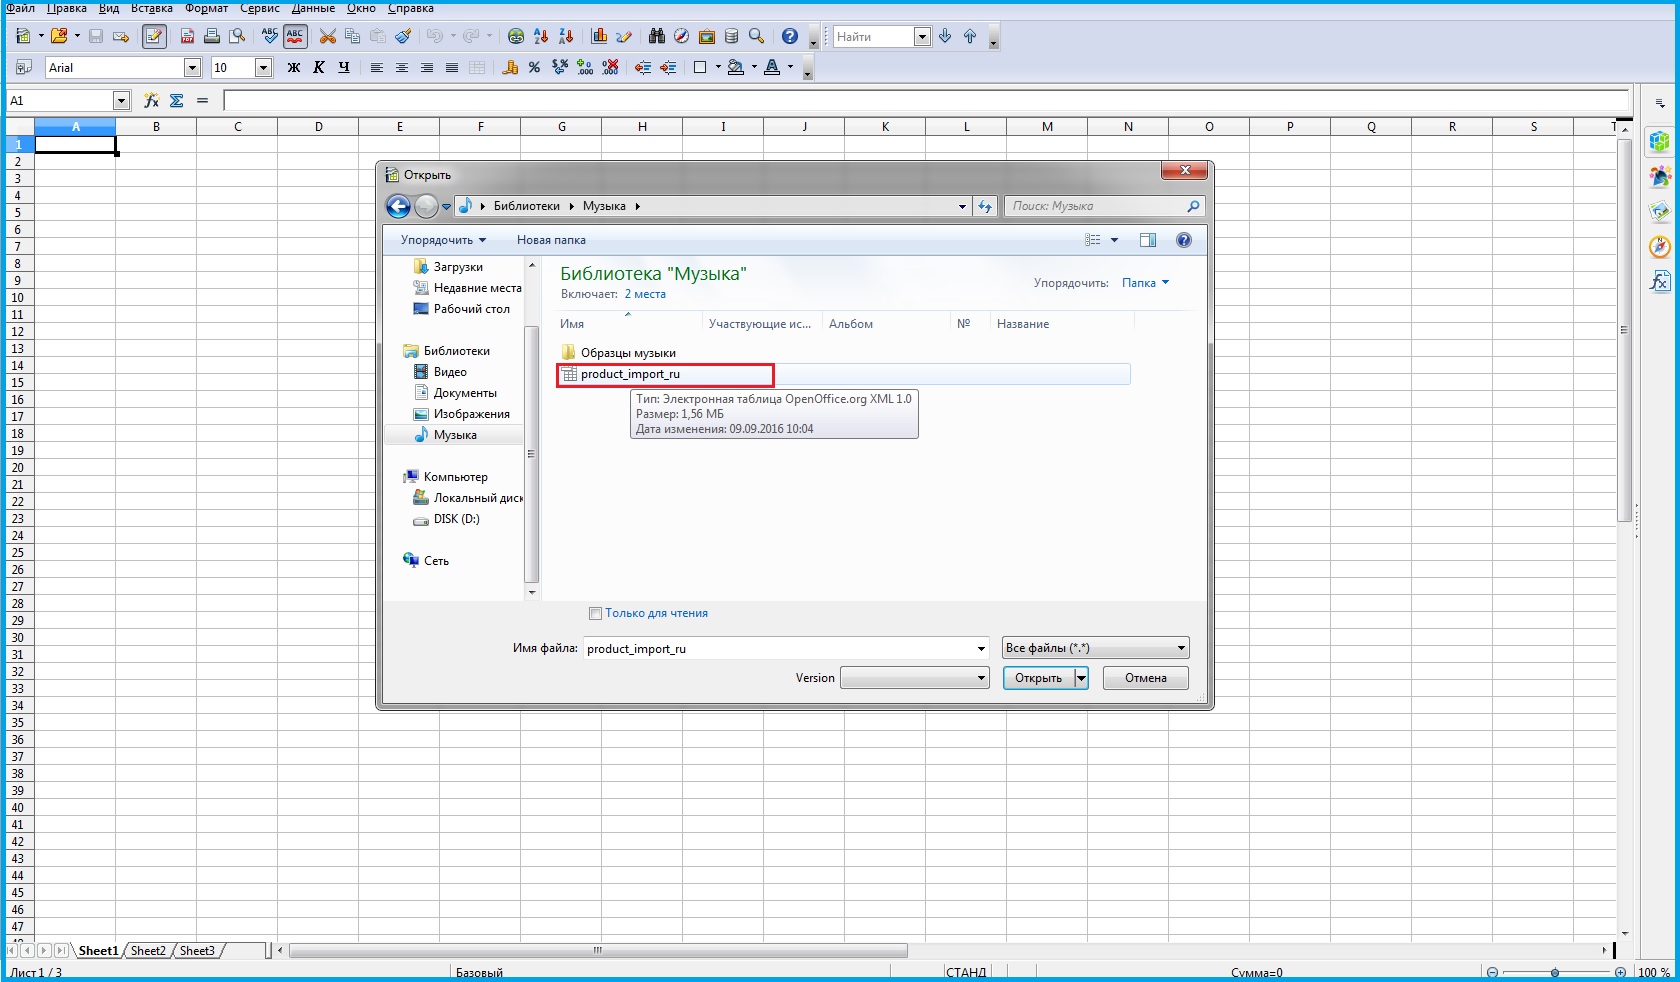Image resolution: width=1680 pixels, height=982 pixels.
Task: Click the Открыть button in dialog
Action: (x=1039, y=678)
